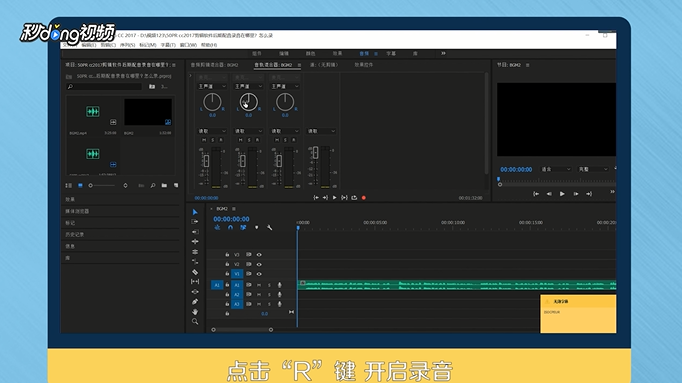Select the Slide tool
Screen dimensions: 682x383
(195, 292)
